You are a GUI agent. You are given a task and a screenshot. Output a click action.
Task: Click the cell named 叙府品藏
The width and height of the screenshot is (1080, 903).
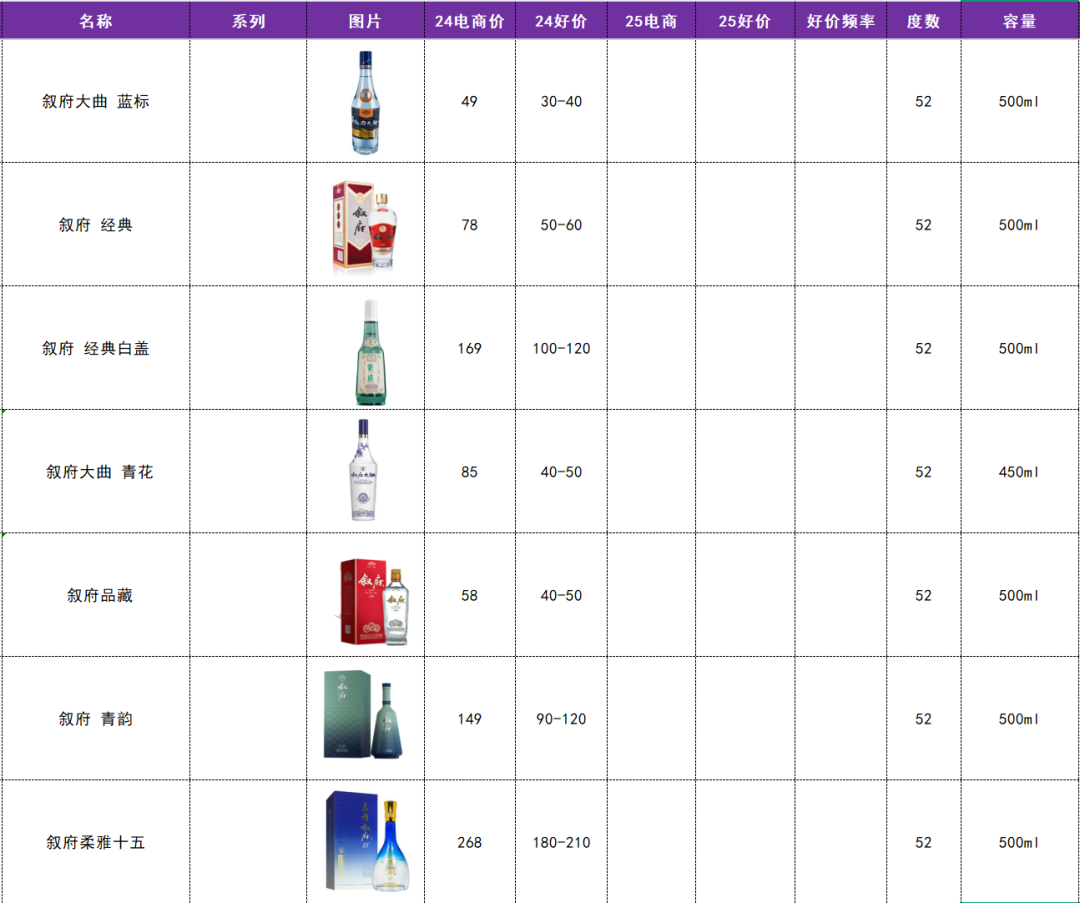(x=96, y=595)
